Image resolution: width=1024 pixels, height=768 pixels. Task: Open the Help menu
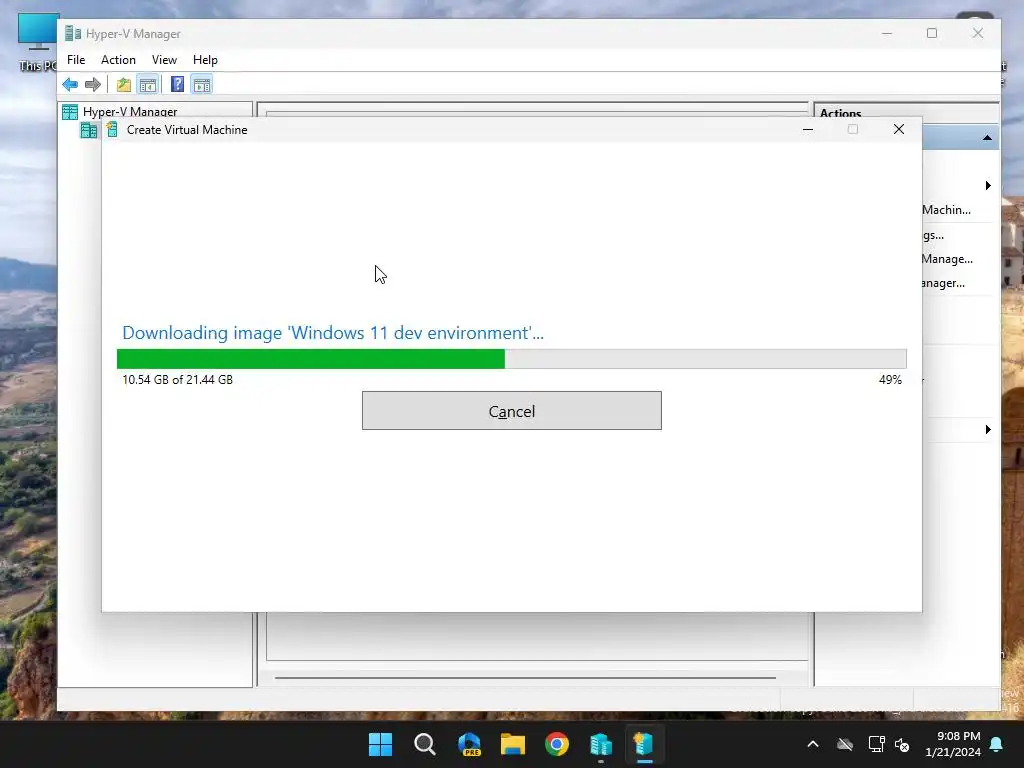(205, 59)
